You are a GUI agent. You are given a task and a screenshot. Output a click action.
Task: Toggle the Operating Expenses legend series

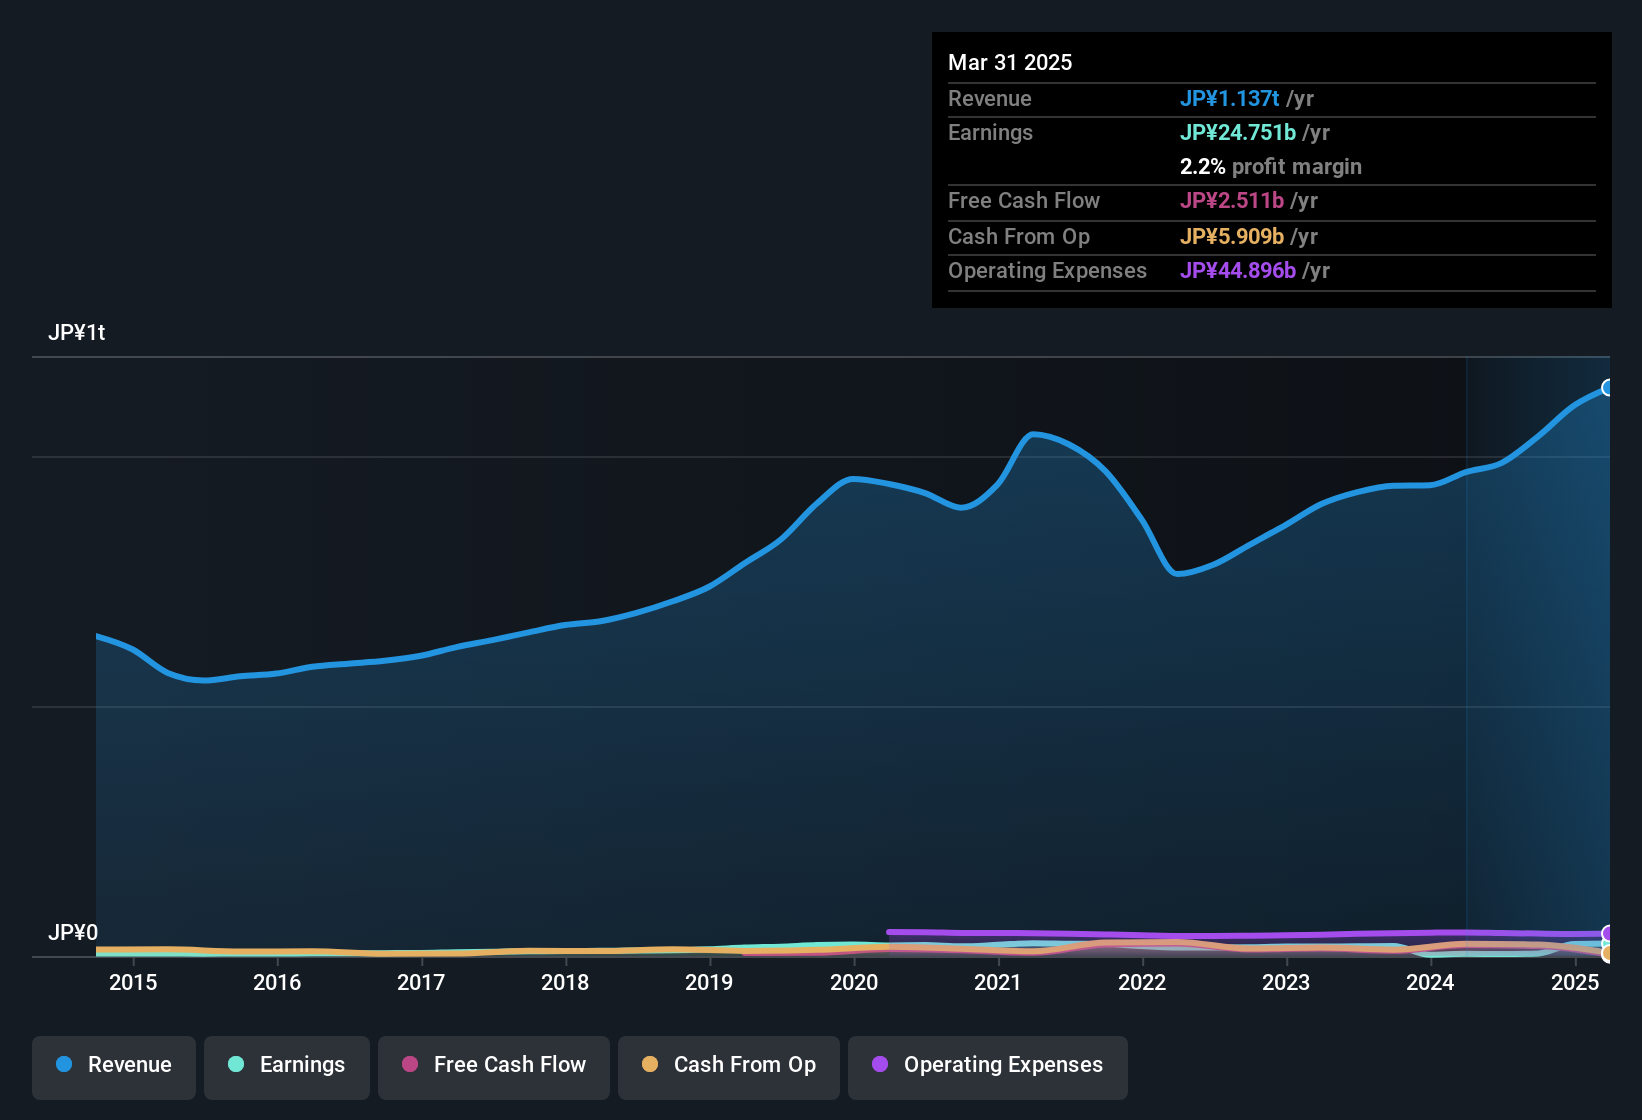coord(988,1067)
